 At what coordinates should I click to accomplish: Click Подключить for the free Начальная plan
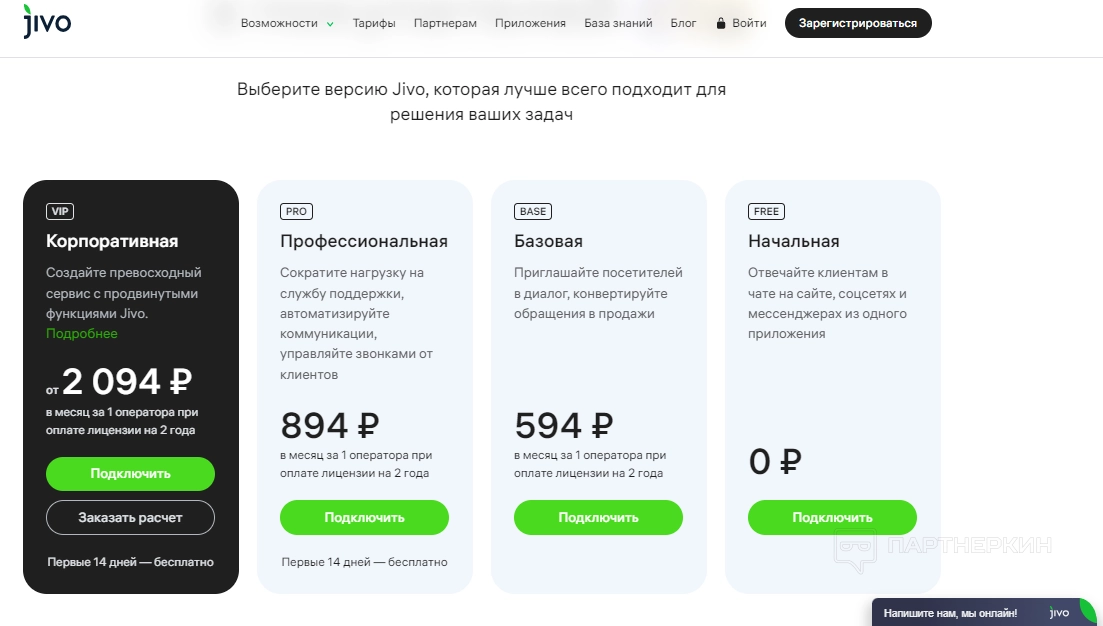(832, 517)
